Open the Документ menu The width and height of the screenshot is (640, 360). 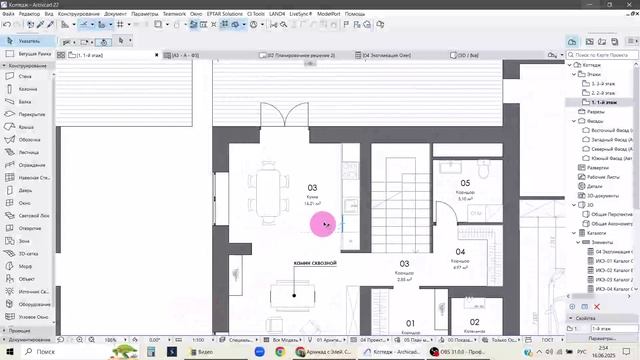[115, 14]
